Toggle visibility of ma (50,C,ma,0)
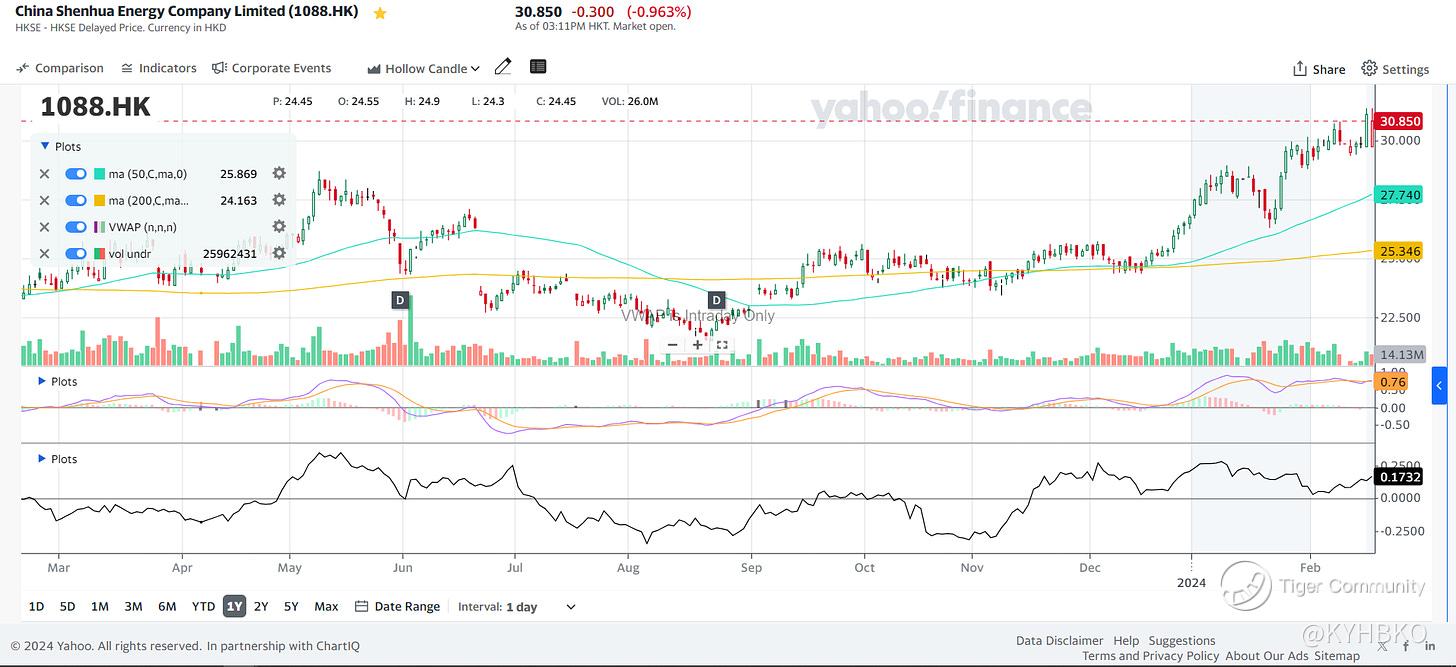1456x667 pixels. [x=76, y=173]
